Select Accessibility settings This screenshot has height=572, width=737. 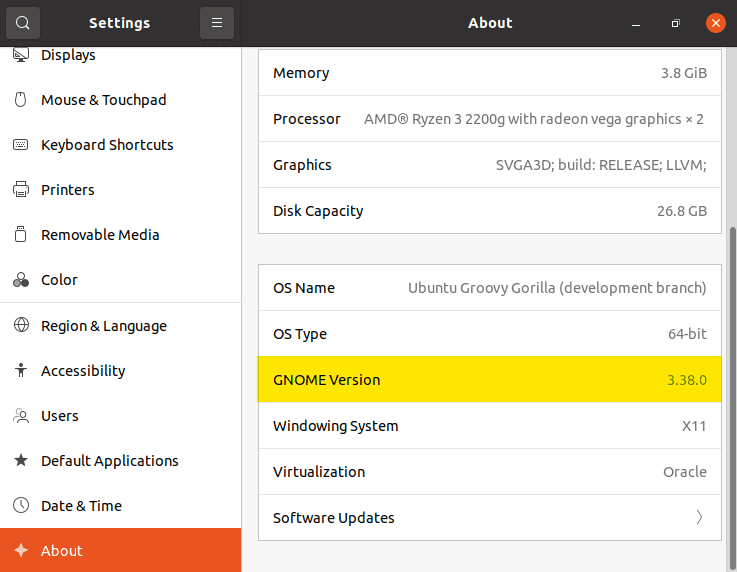(x=120, y=371)
